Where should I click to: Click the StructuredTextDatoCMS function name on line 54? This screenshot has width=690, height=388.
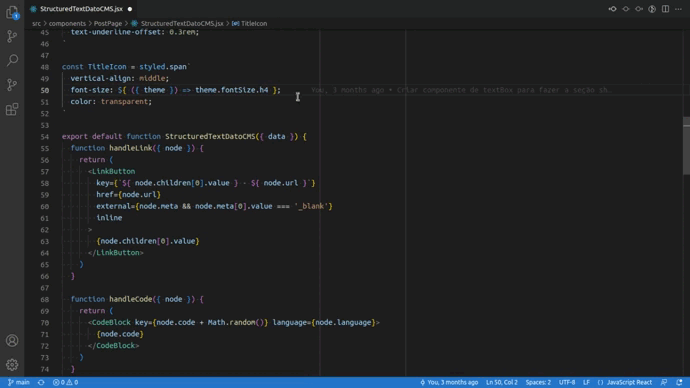210,136
